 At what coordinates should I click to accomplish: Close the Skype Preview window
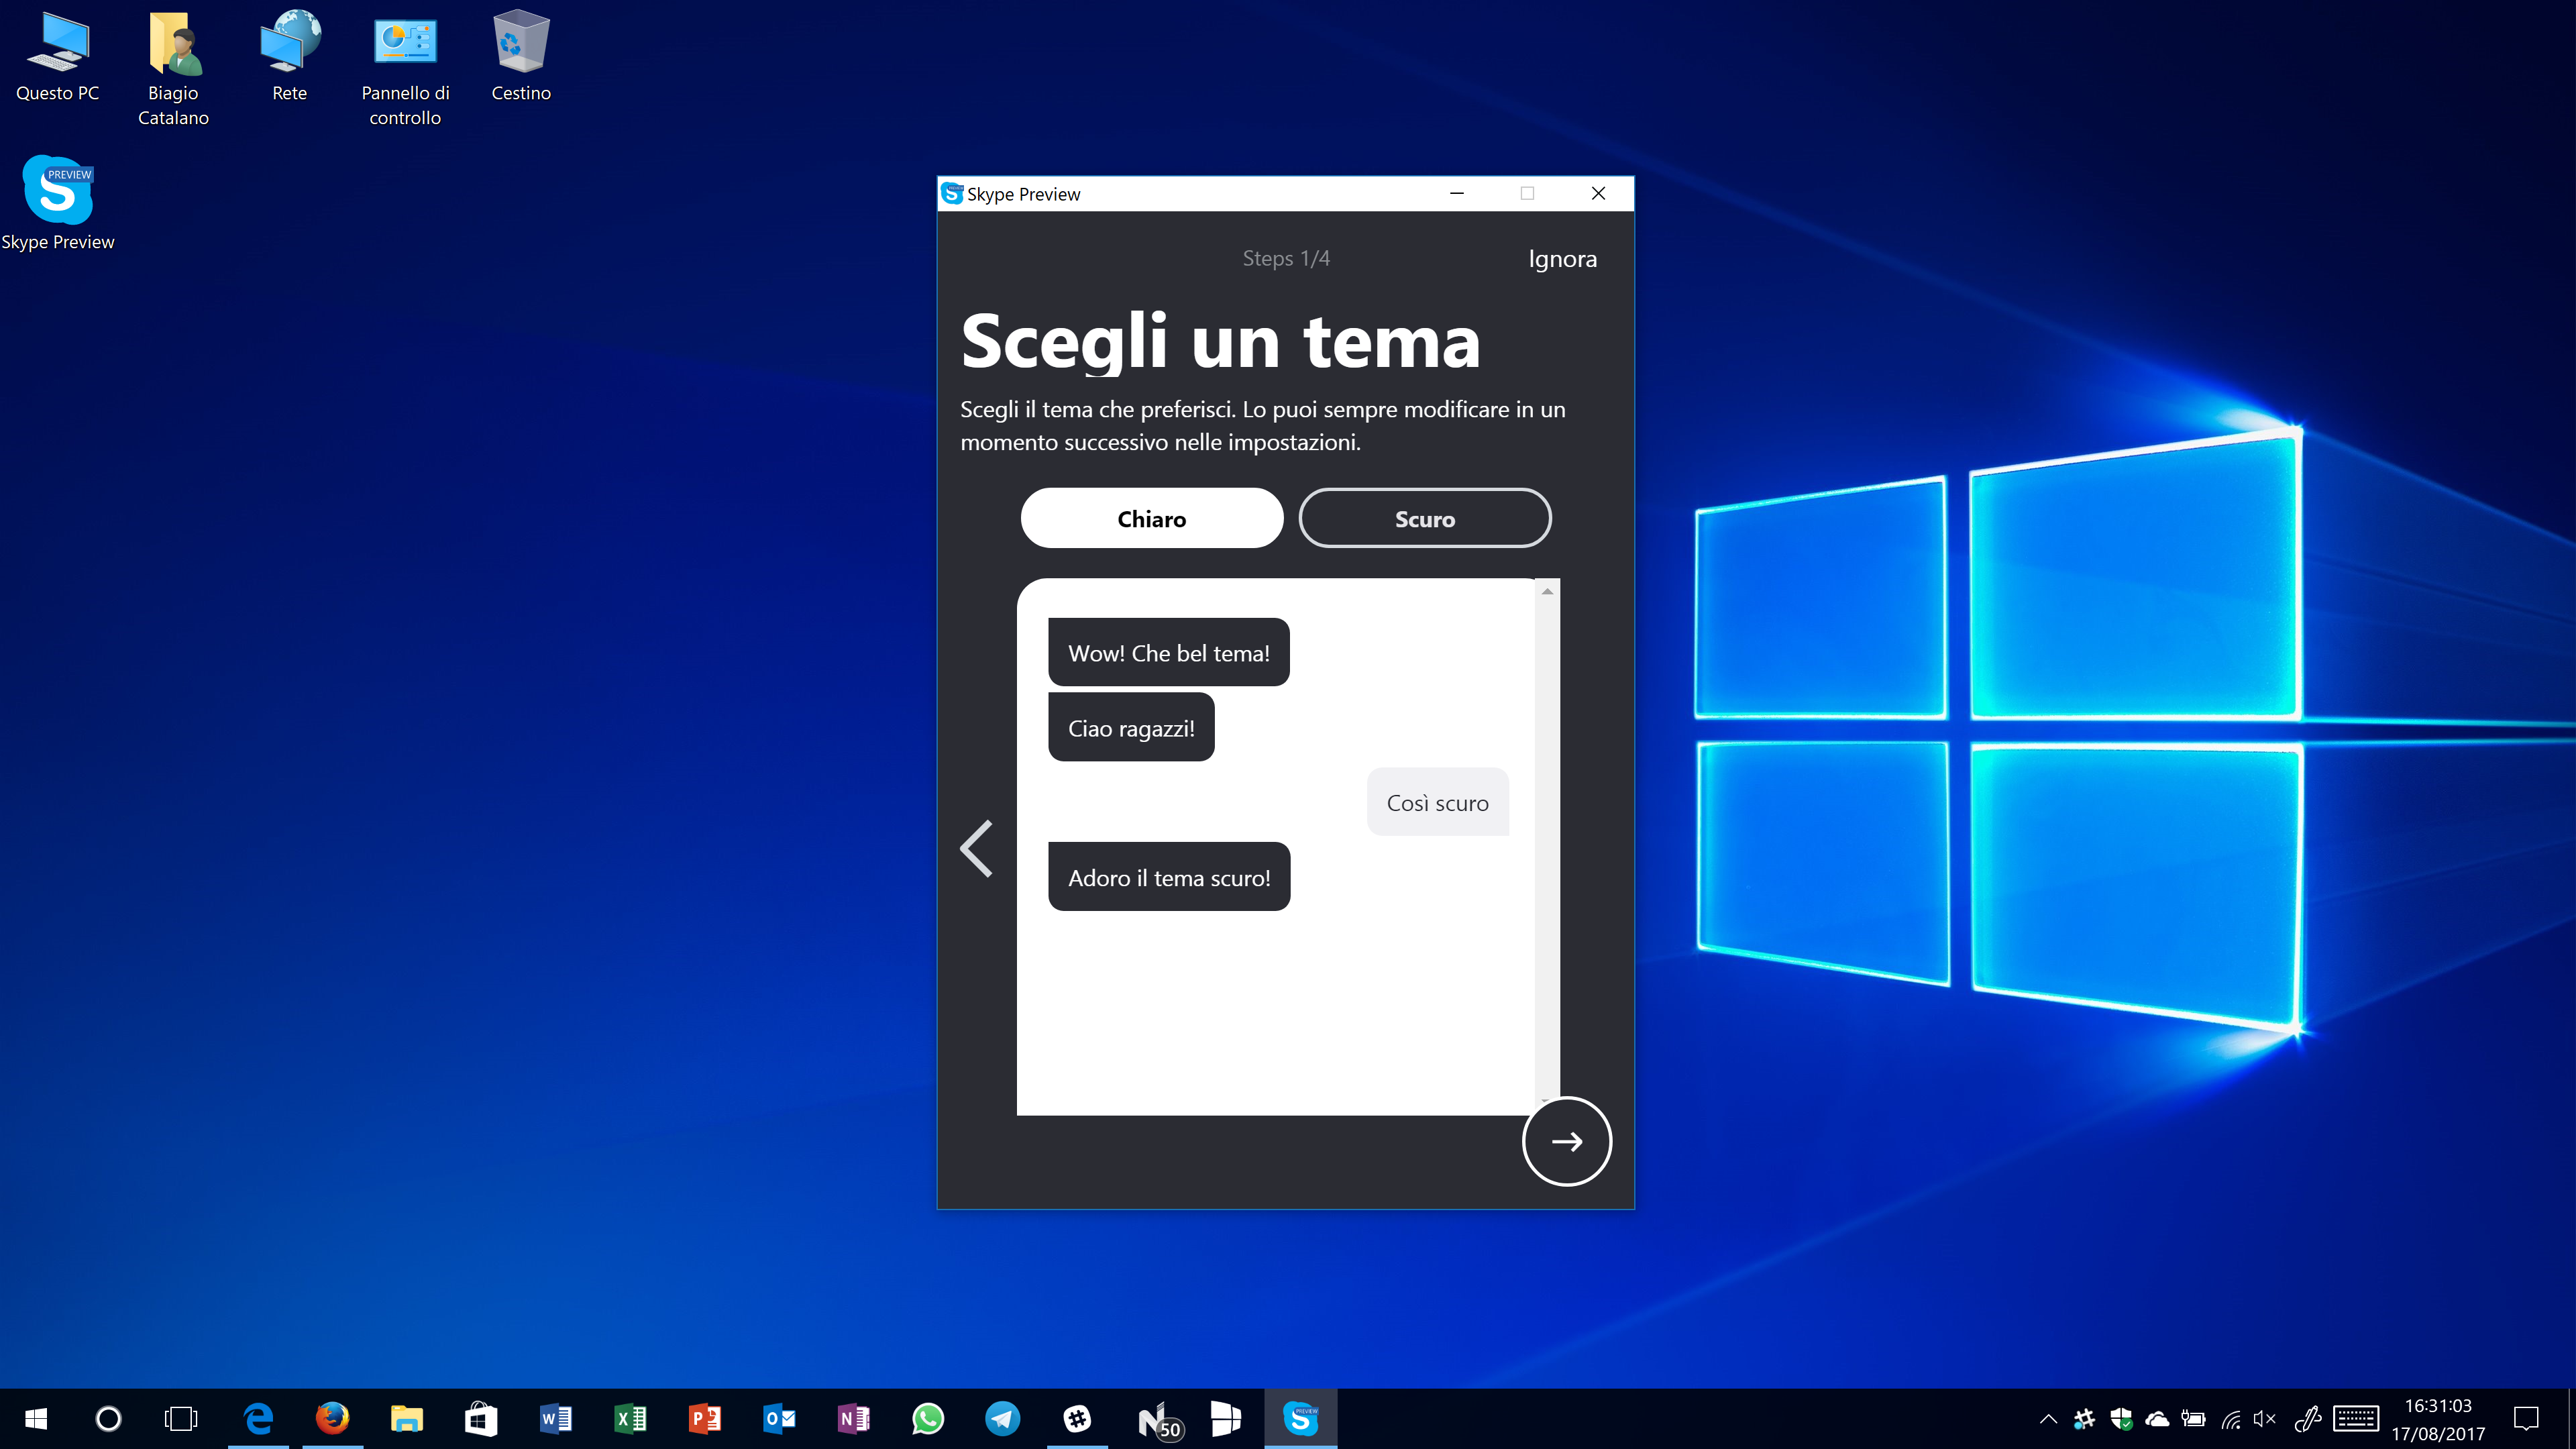click(1598, 193)
